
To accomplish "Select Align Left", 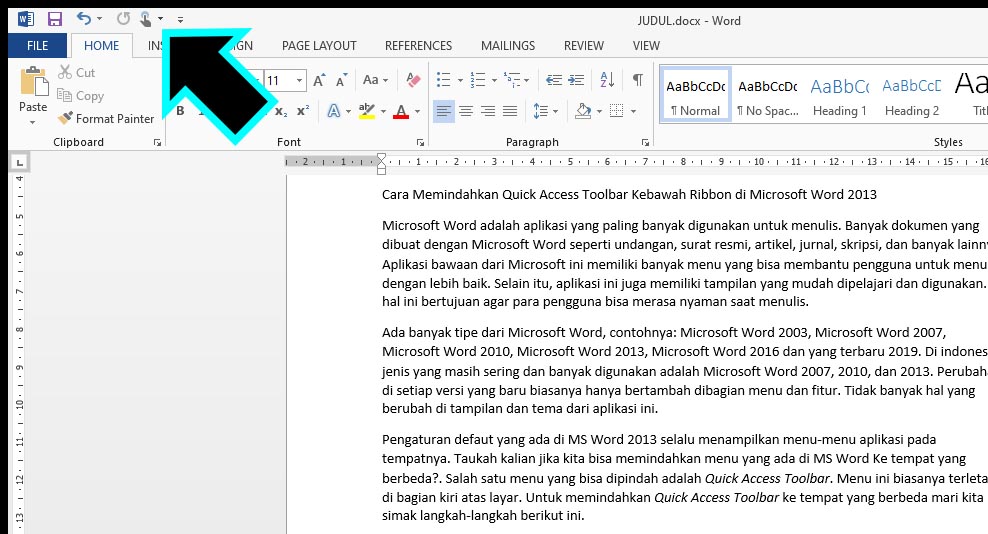I will (x=444, y=112).
